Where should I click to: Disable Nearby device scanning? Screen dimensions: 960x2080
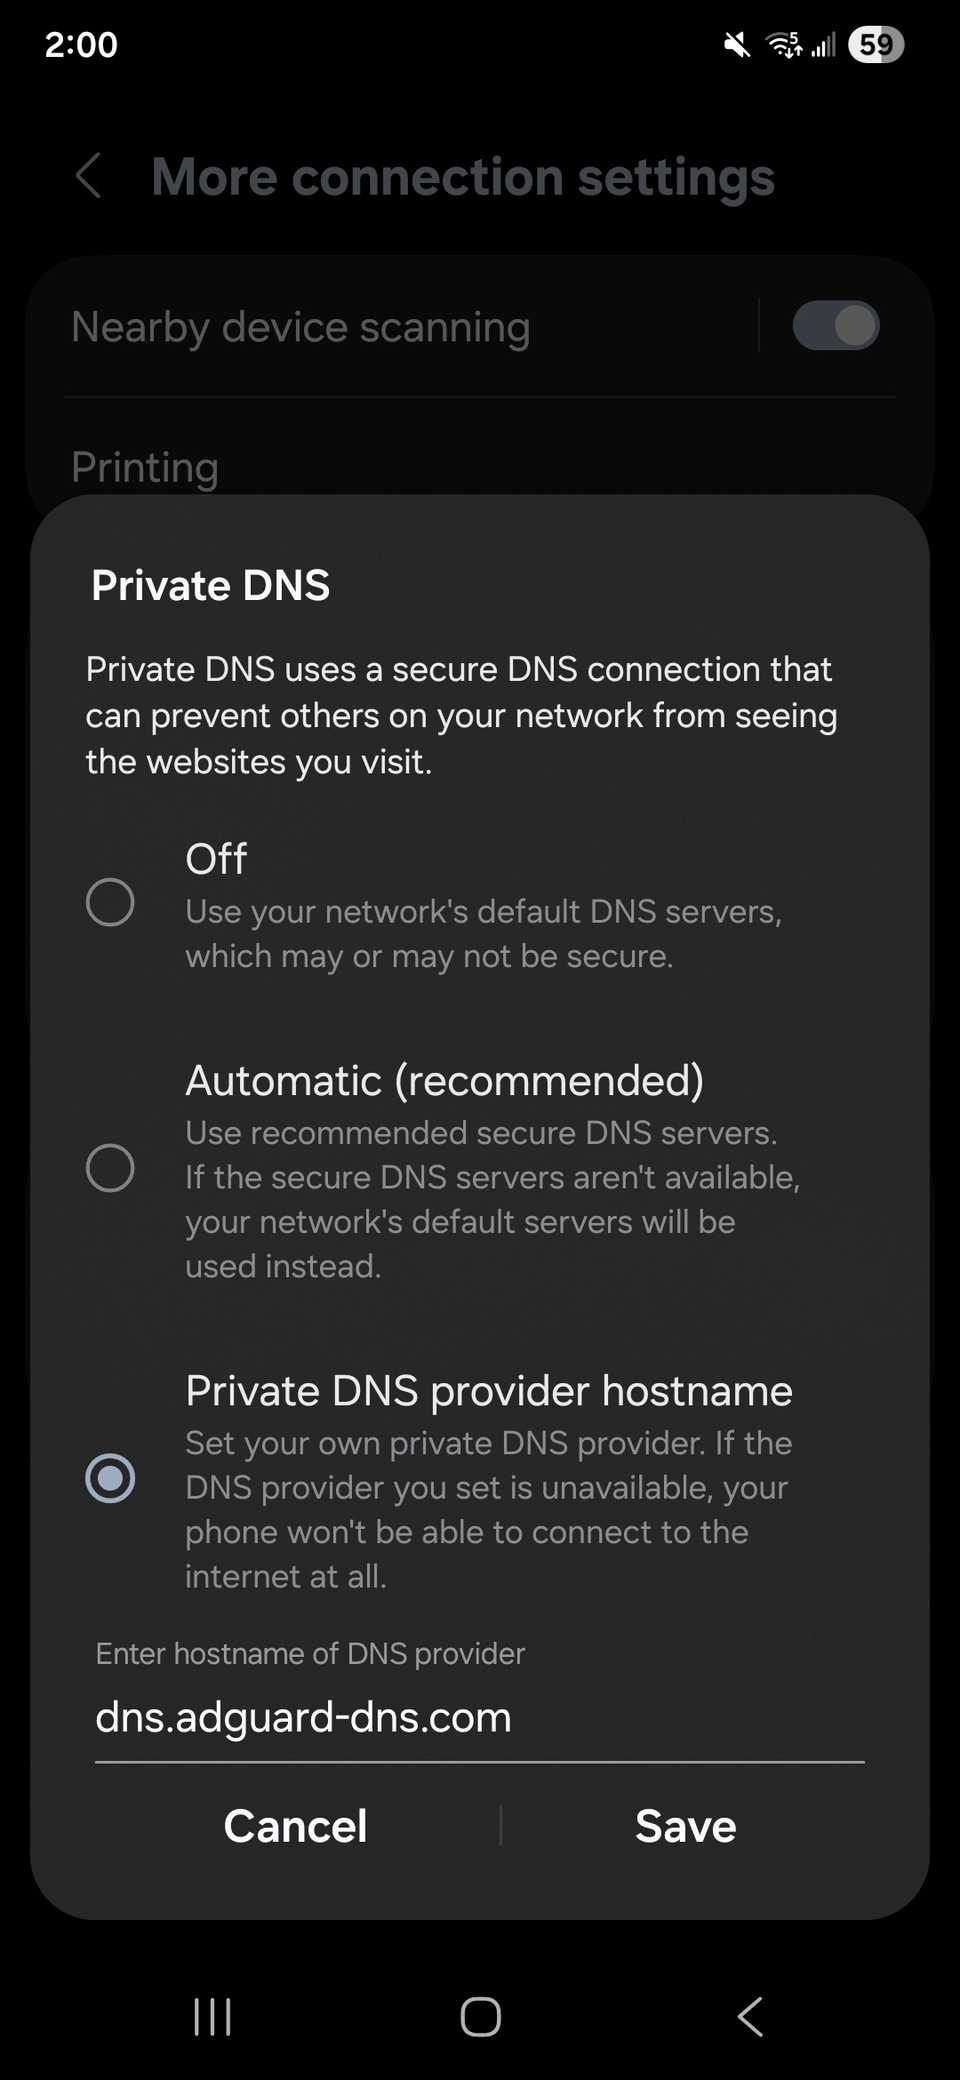pos(837,326)
